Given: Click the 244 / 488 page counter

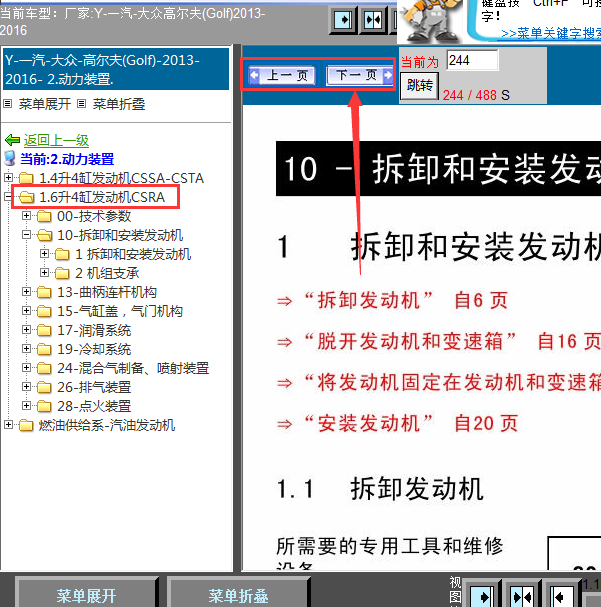Looking at the screenshot, I should [x=469, y=95].
